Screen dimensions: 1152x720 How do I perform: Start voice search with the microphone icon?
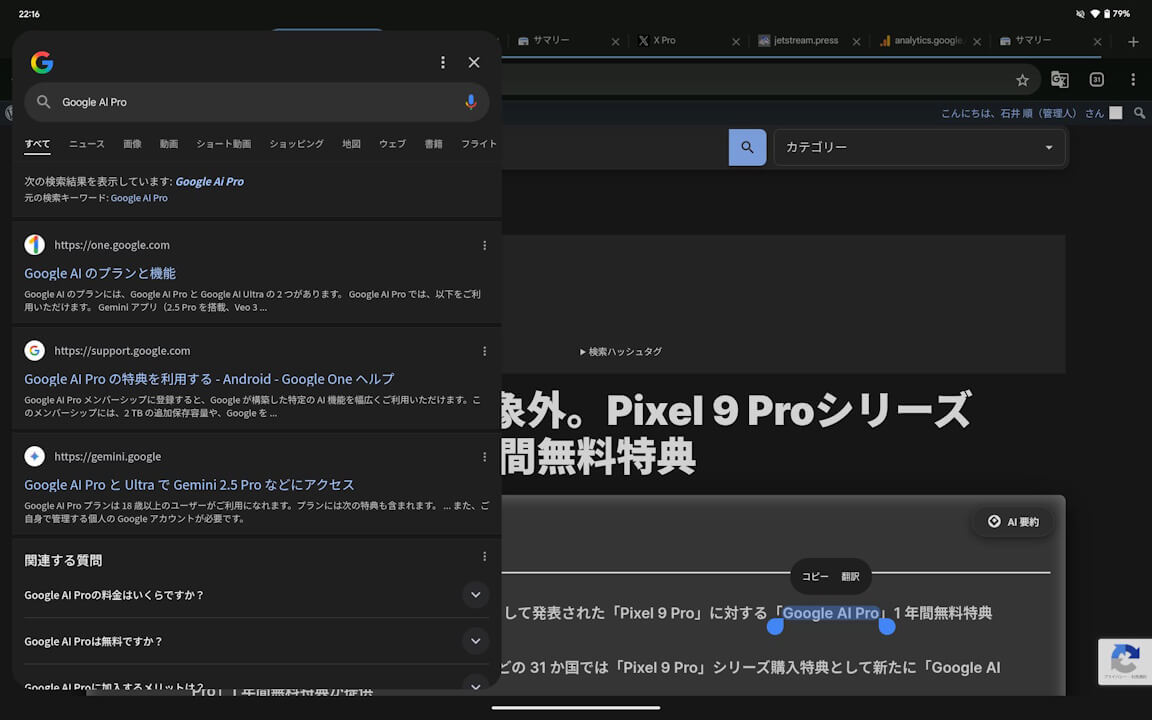point(470,102)
